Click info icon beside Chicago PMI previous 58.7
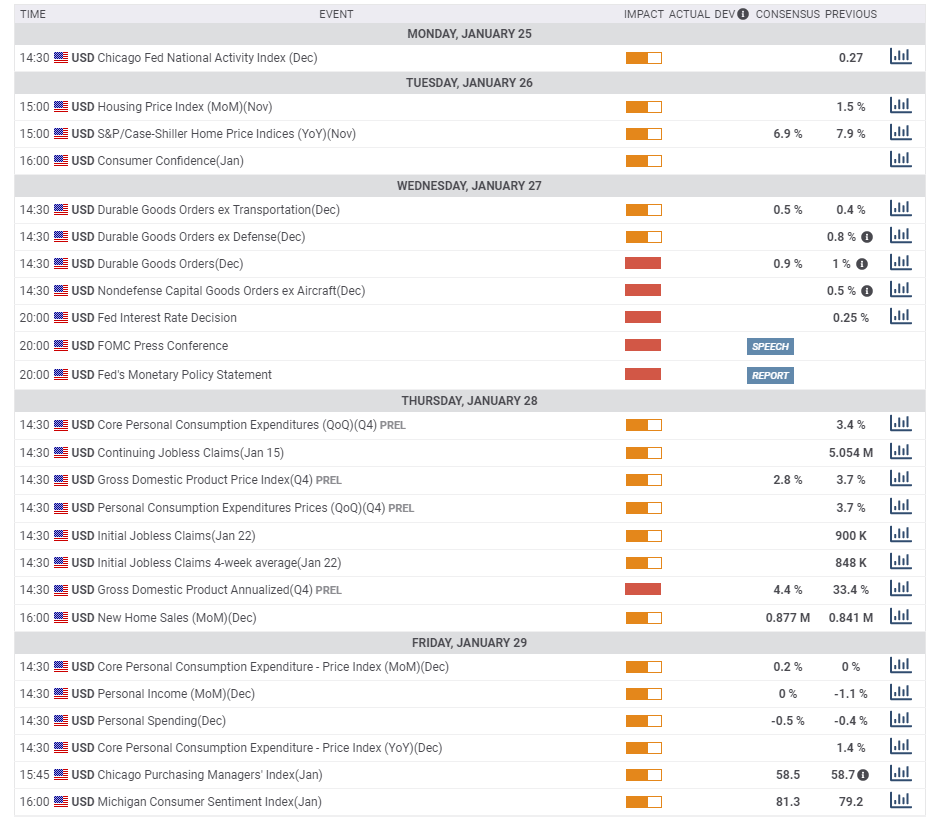This screenshot has width=931, height=817. [862, 775]
